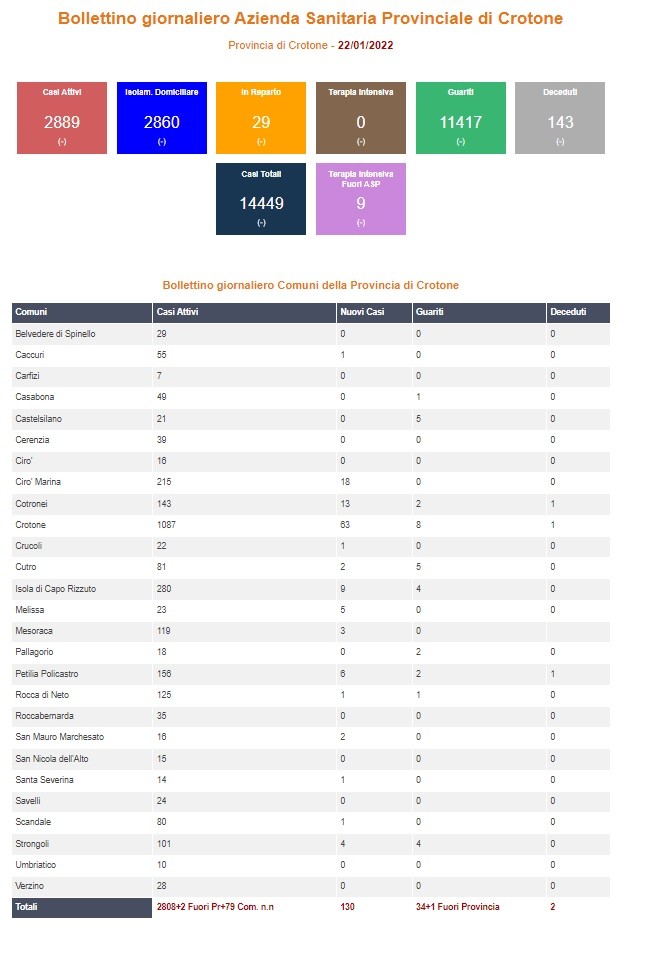Select the blue Isolam. Domiciliare card

tap(162, 118)
